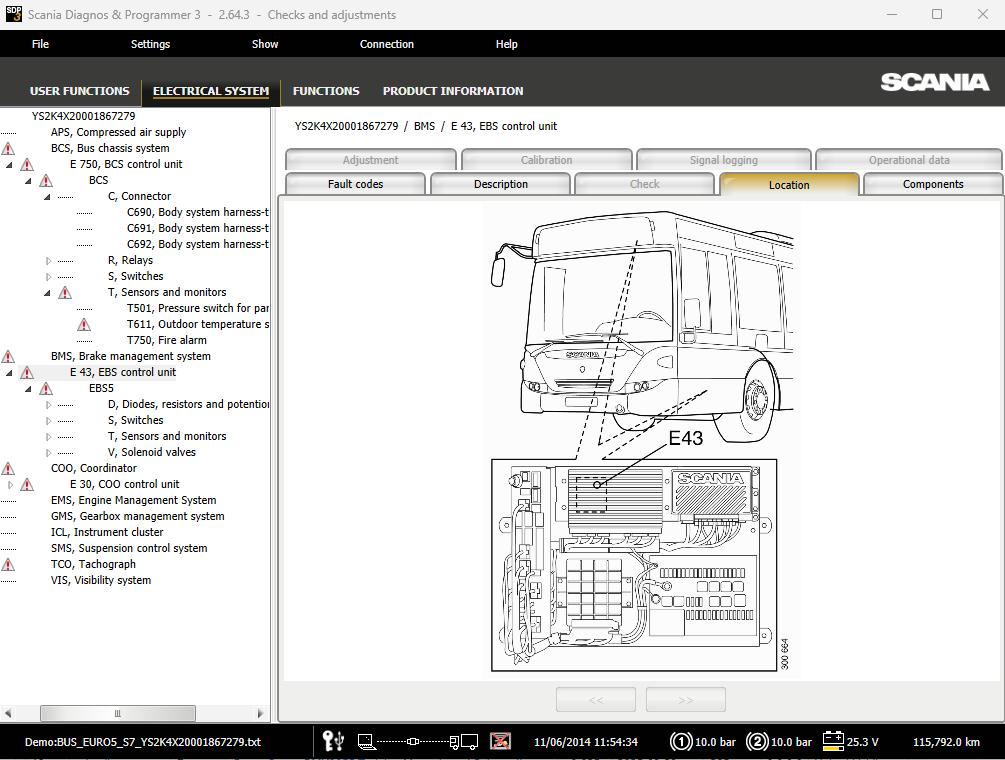Expand E 30, COO control unit node
Screen dimensions: 1005x760
point(10,485)
